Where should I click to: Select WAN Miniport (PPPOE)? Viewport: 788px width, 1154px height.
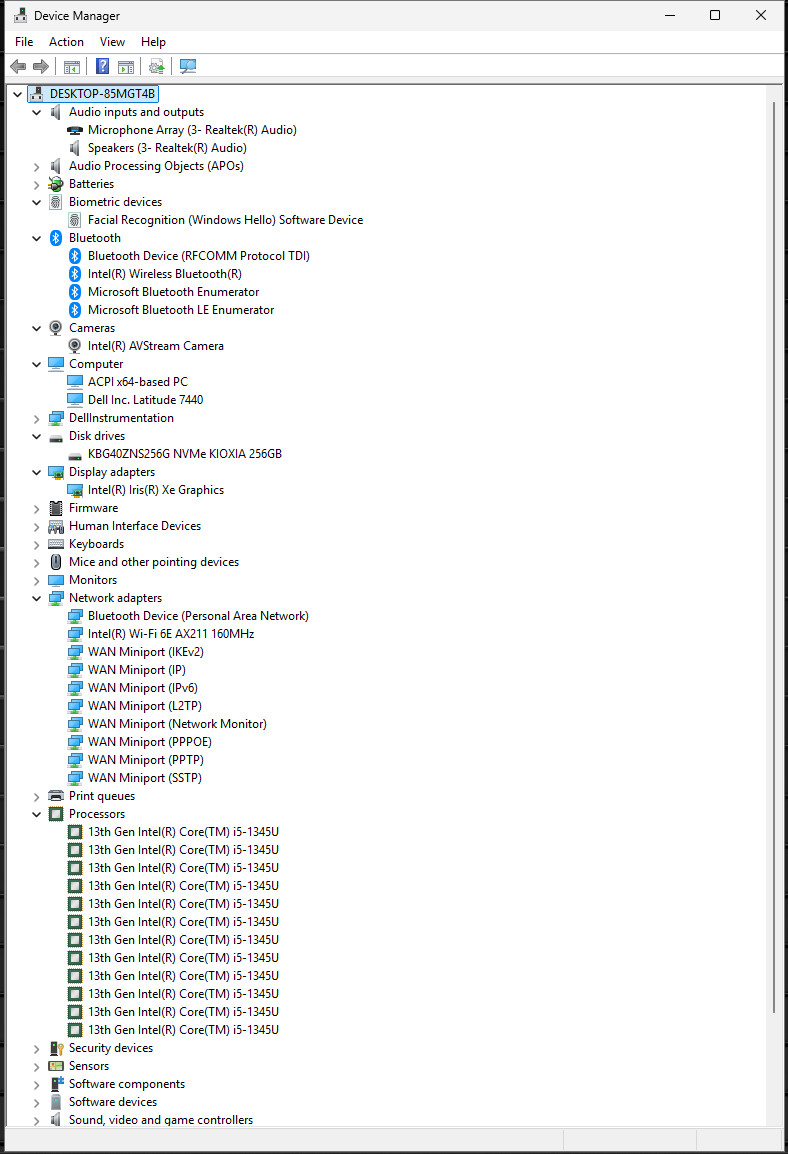[150, 742]
